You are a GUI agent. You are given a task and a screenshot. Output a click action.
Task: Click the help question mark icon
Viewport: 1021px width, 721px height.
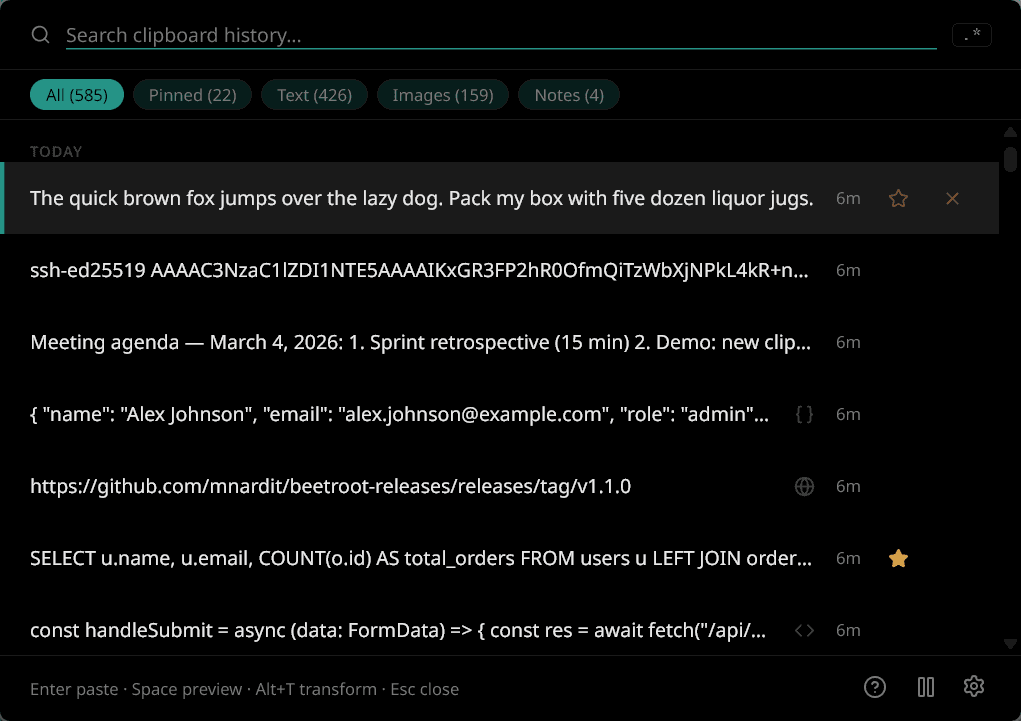point(875,687)
